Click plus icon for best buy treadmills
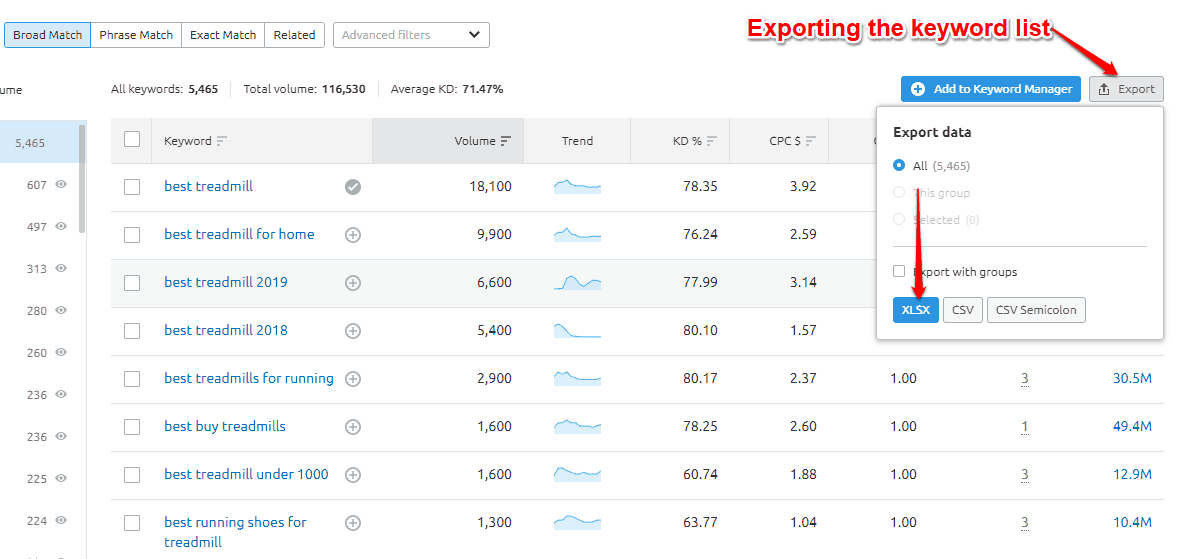Image resolution: width=1182 pixels, height=559 pixels. tap(353, 427)
